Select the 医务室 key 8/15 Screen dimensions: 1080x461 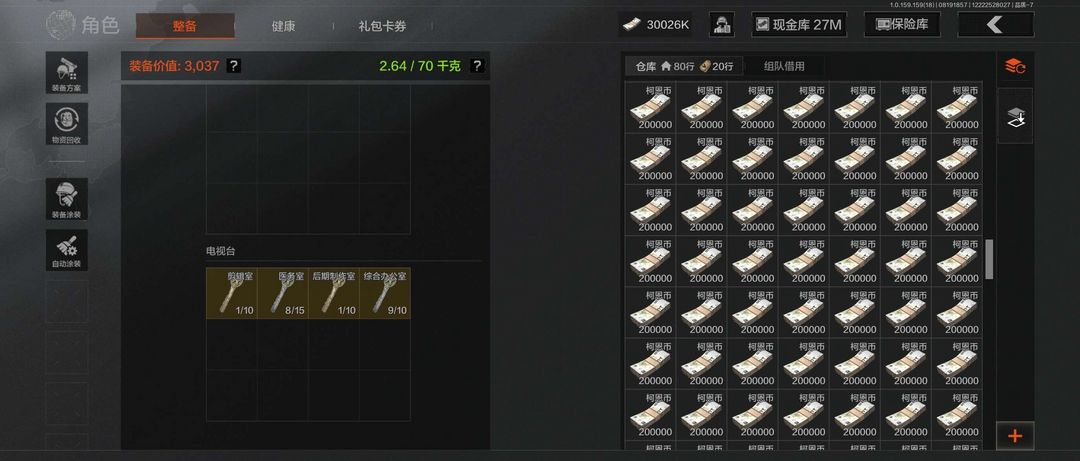[x=282, y=293]
